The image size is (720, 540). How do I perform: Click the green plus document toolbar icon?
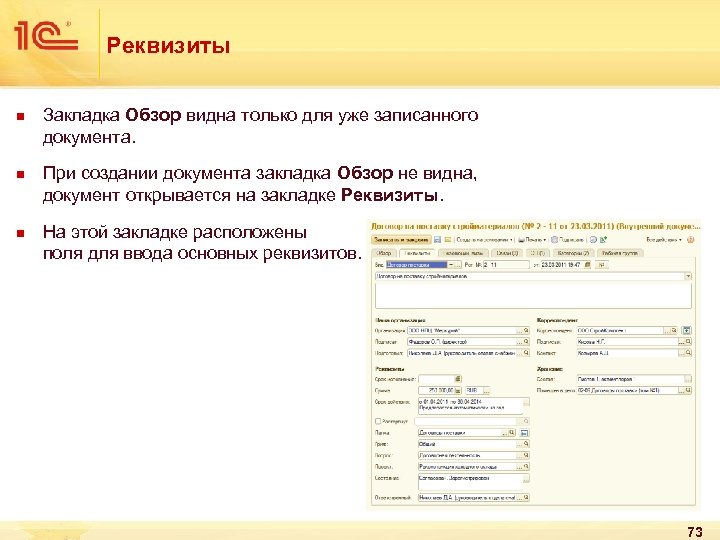603,240
